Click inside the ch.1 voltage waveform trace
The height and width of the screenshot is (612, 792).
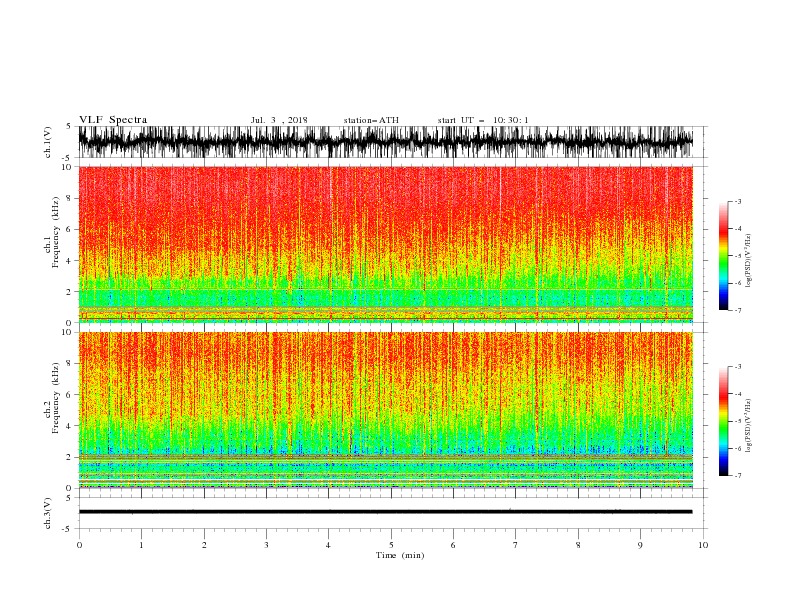385,142
